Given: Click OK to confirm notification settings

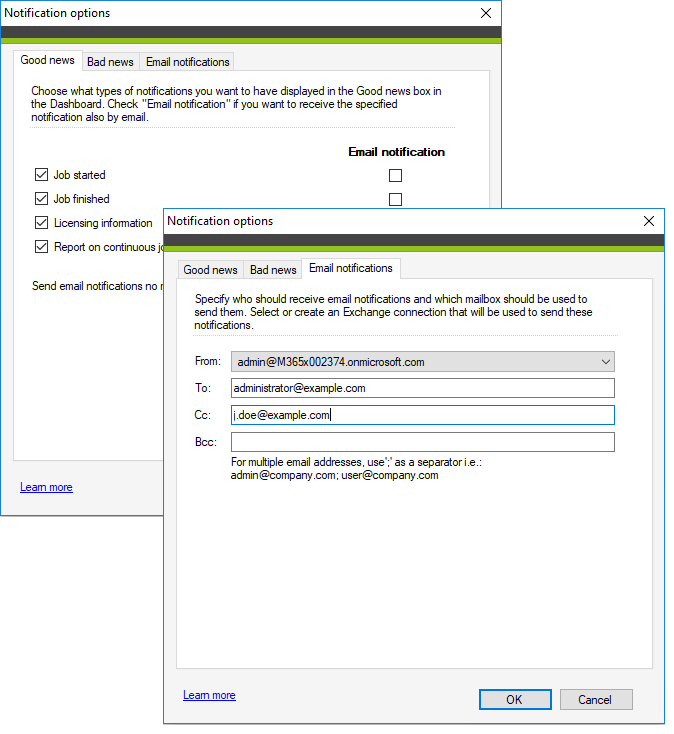Looking at the screenshot, I should (x=514, y=699).
